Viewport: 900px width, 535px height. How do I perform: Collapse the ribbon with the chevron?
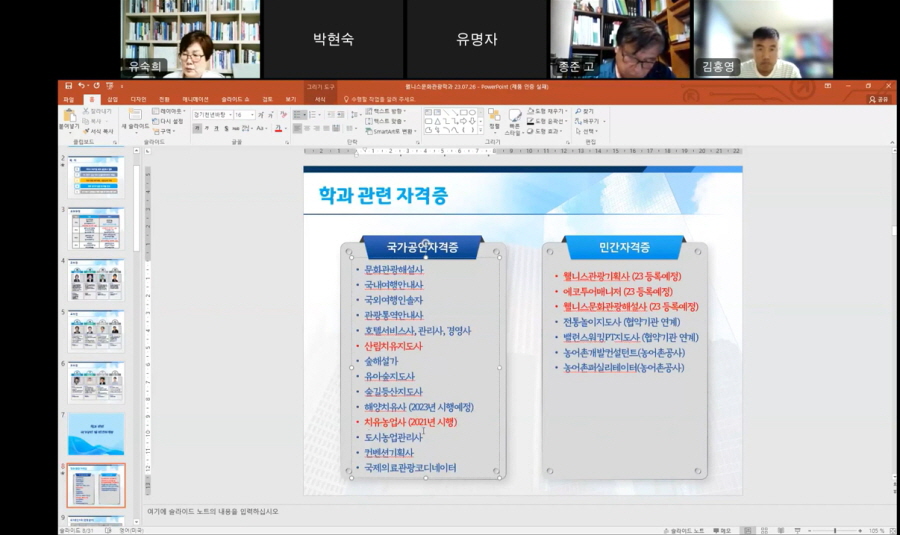(x=892, y=142)
